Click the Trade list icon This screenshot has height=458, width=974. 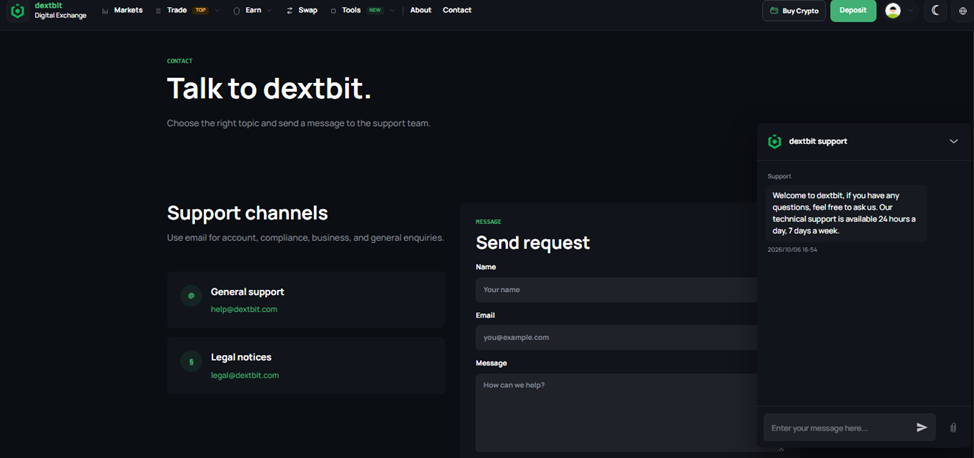158,11
